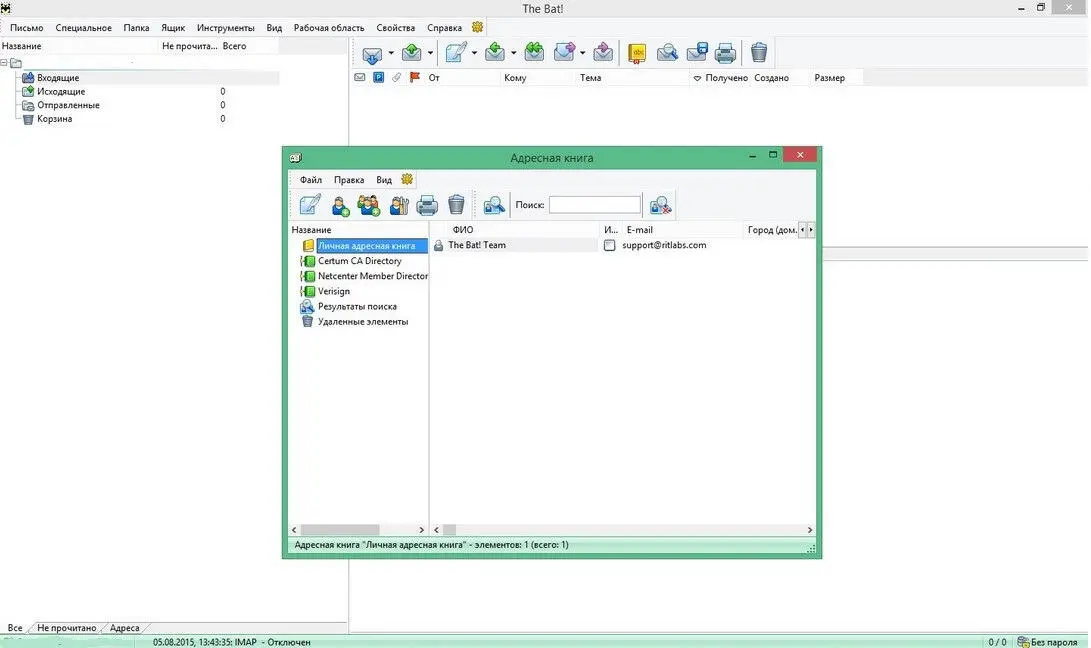Create a new message with the pen icon in main toolbar

coord(456,52)
